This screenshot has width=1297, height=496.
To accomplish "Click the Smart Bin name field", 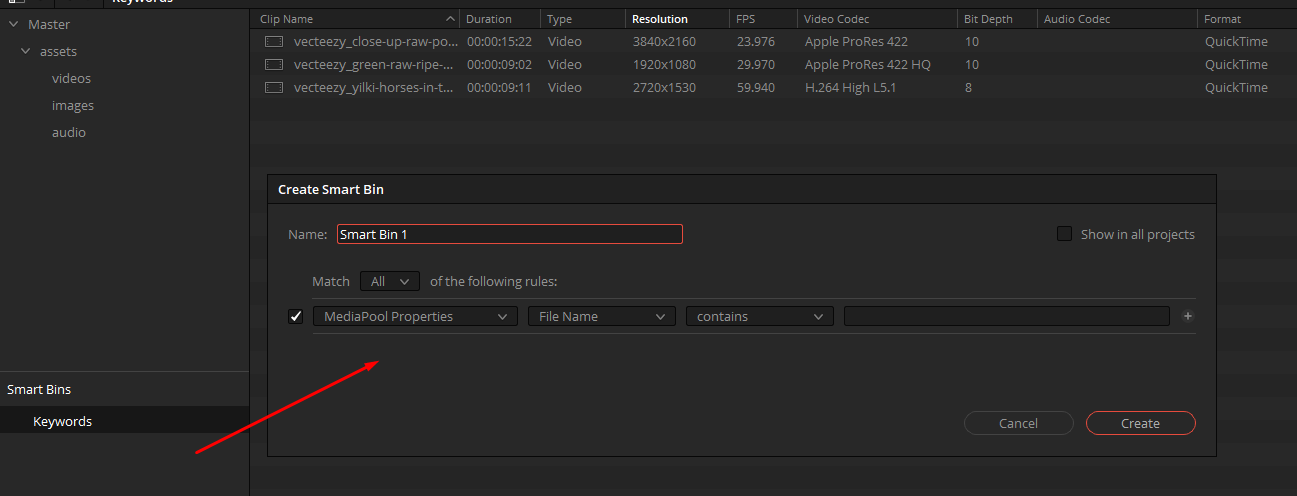I will pyautogui.click(x=510, y=234).
